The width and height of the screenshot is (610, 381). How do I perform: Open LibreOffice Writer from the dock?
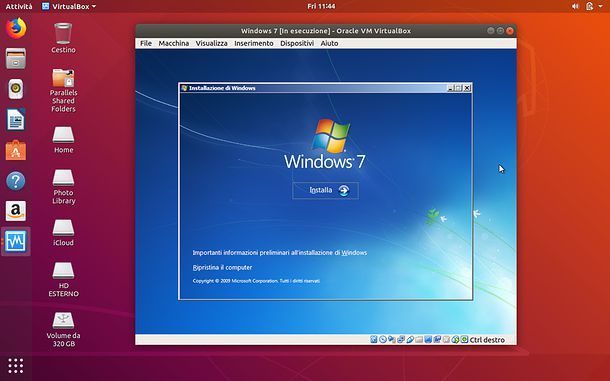click(x=16, y=119)
